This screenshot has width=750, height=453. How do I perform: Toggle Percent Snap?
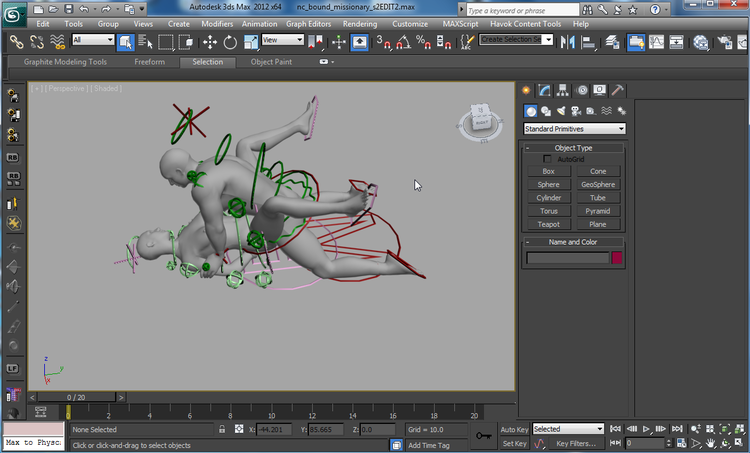423,42
